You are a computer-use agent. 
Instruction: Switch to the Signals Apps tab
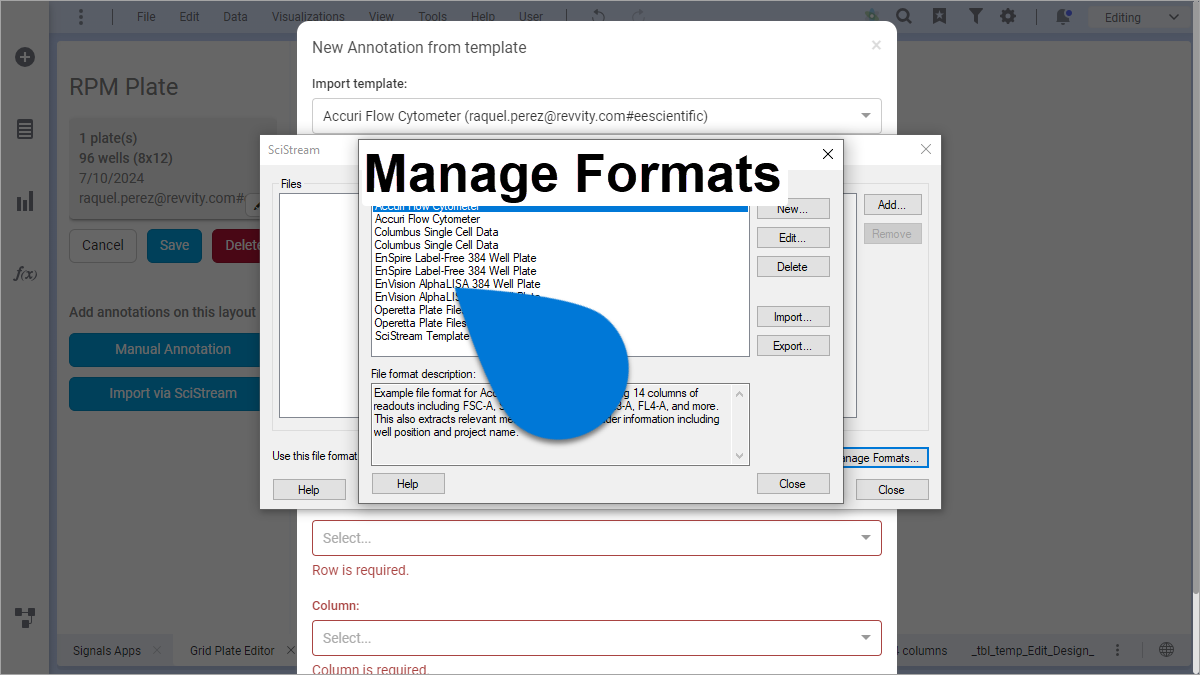(x=107, y=650)
